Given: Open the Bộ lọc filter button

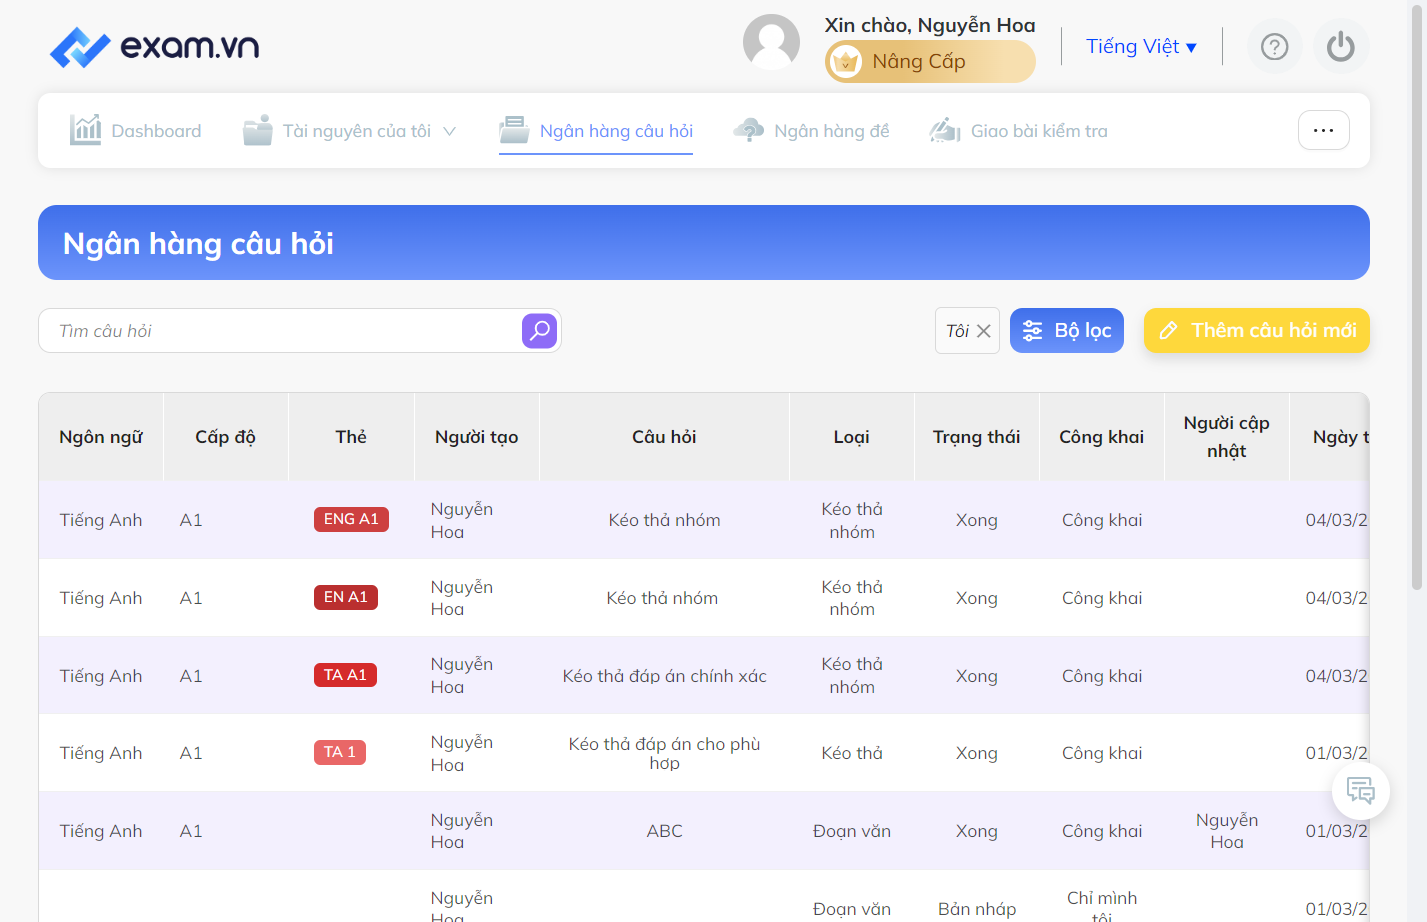Looking at the screenshot, I should (x=1067, y=331).
